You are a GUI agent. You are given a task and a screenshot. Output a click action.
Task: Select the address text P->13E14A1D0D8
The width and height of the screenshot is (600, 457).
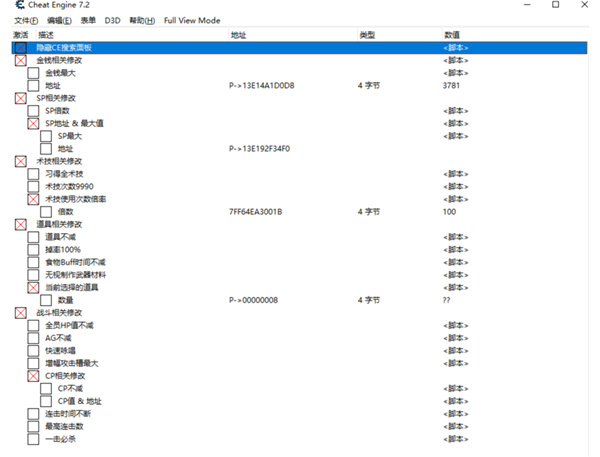point(262,85)
